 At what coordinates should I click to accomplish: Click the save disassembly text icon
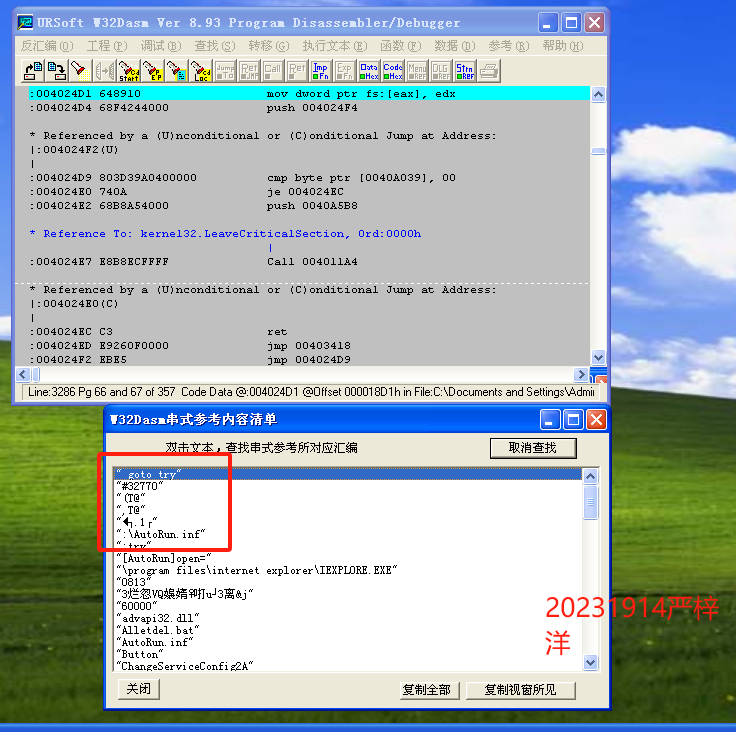(x=57, y=71)
